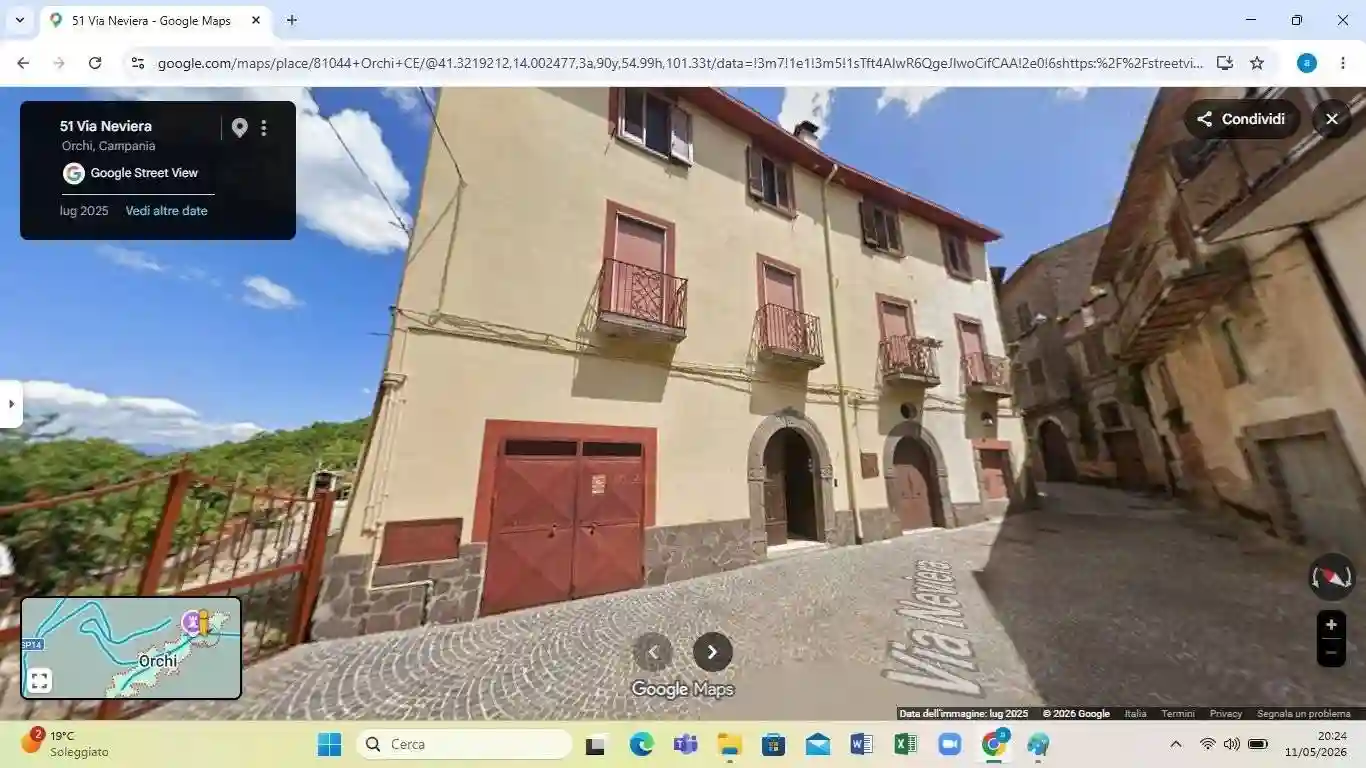
Task: Reload the current Google Maps page
Action: click(95, 63)
